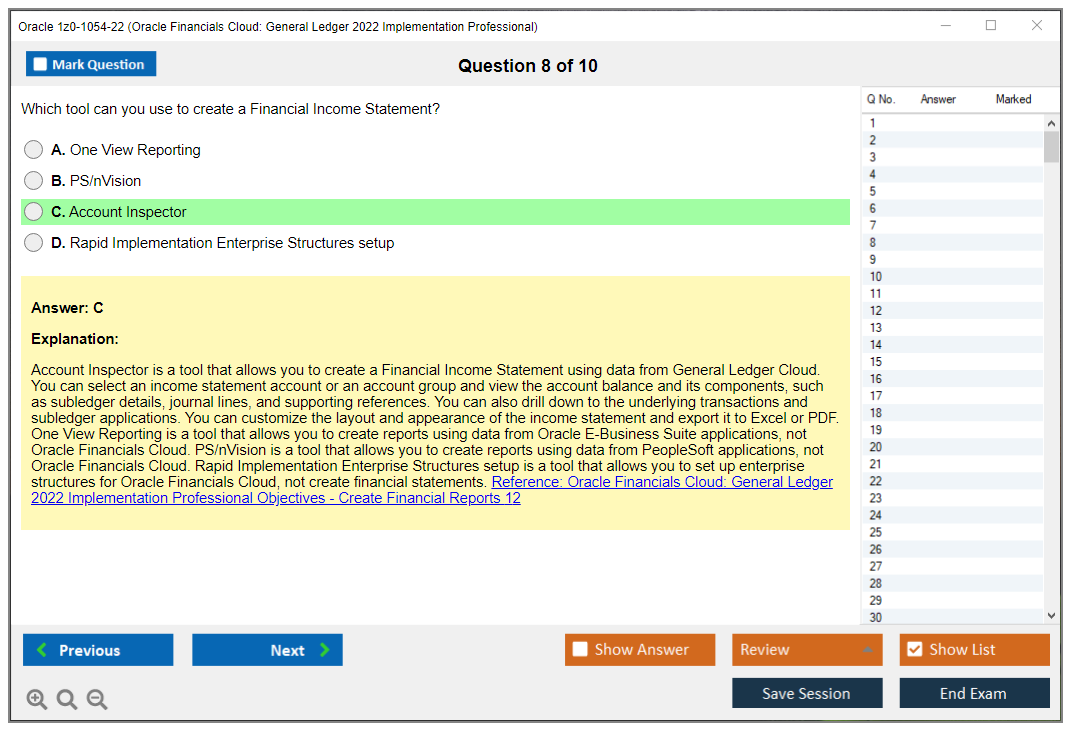Screen dimensions: 1075x735
Task: Select question 8 in the question list
Action: pyautogui.click(x=873, y=242)
